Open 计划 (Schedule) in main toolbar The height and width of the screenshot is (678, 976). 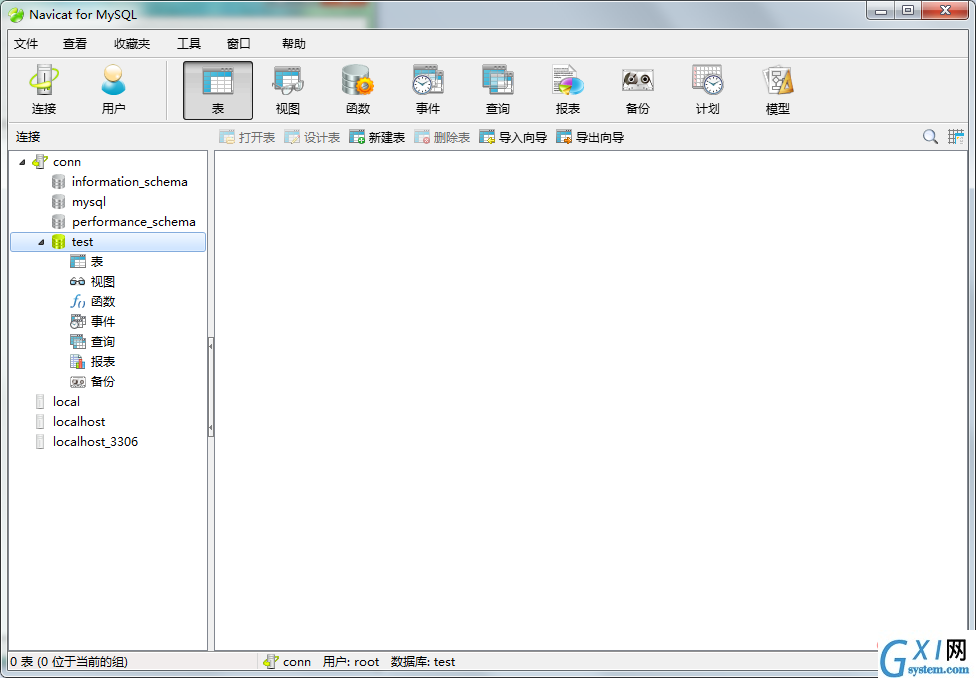tap(707, 90)
